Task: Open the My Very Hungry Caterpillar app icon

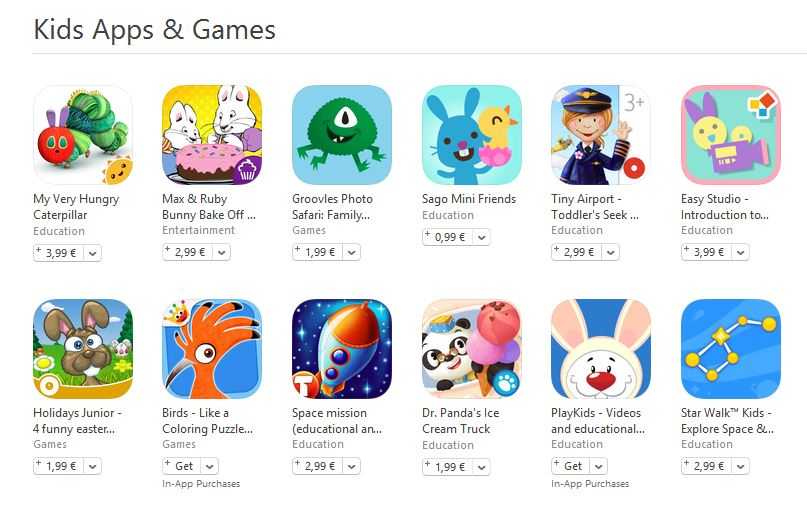Action: click(83, 135)
